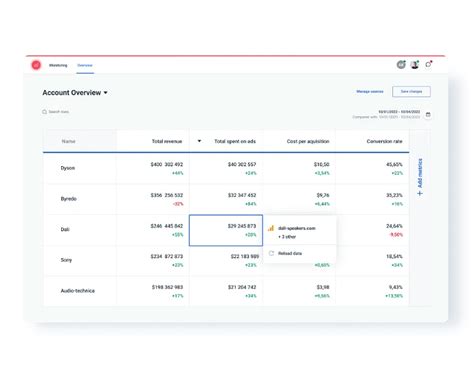Click Byredo conversion rate 35,23%
474x377 pixels.
pyautogui.click(x=394, y=195)
